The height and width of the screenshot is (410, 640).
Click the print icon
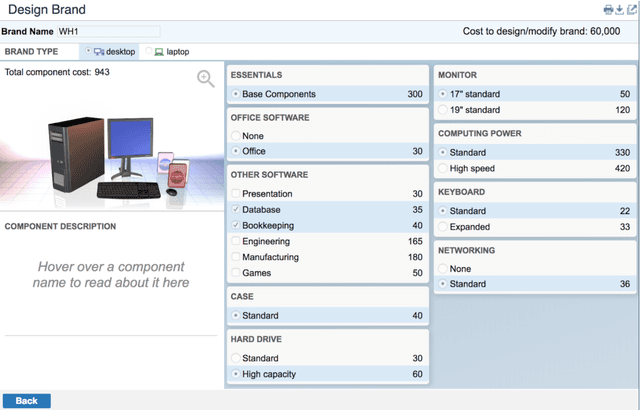tap(607, 9)
